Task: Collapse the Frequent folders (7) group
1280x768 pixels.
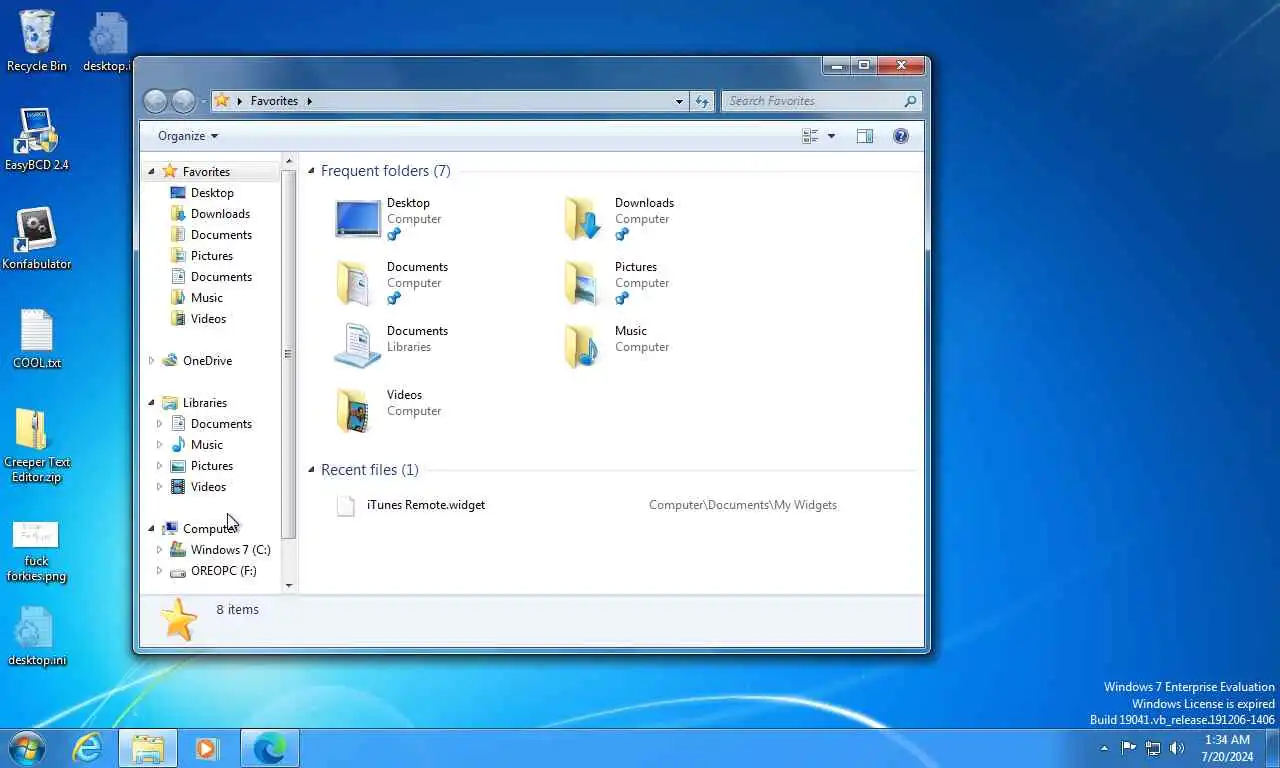Action: point(311,171)
